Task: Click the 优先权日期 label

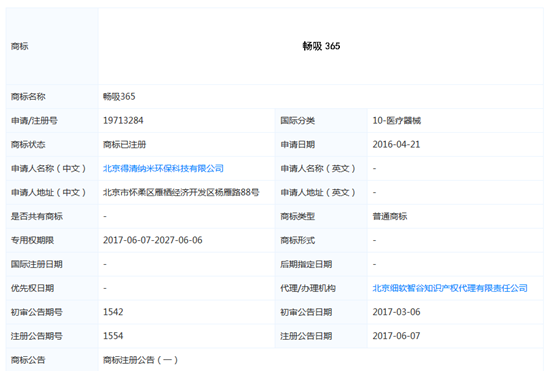Action: click(32, 288)
